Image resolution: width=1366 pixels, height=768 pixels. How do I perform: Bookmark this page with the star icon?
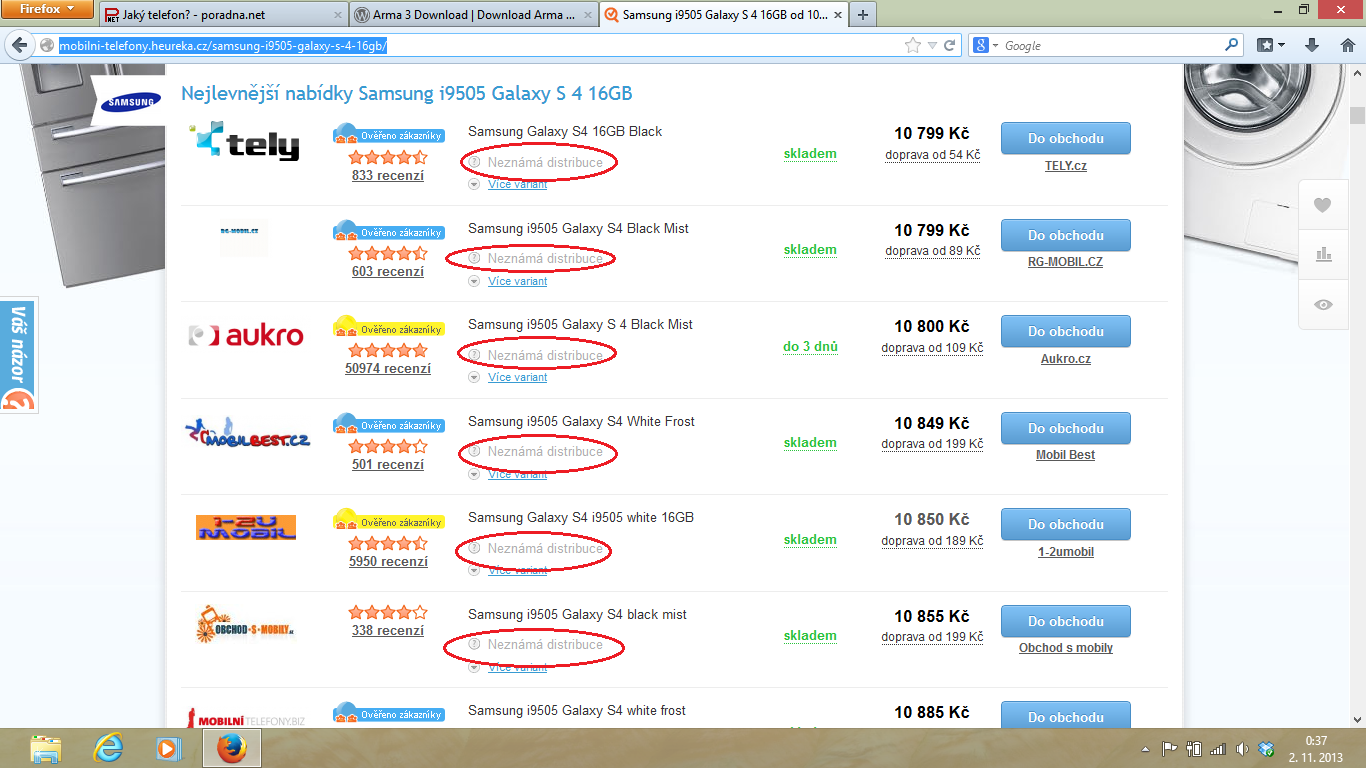coord(912,45)
